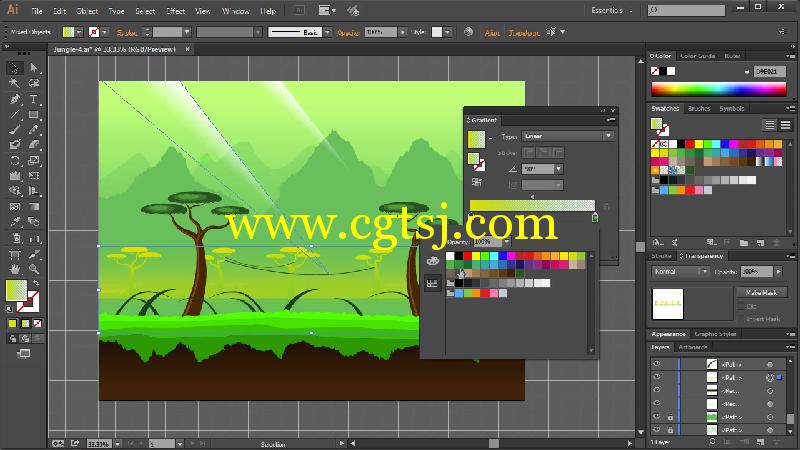Screen dimensions: 800x450
Task: Select the Eraser tool
Action: click(34, 145)
